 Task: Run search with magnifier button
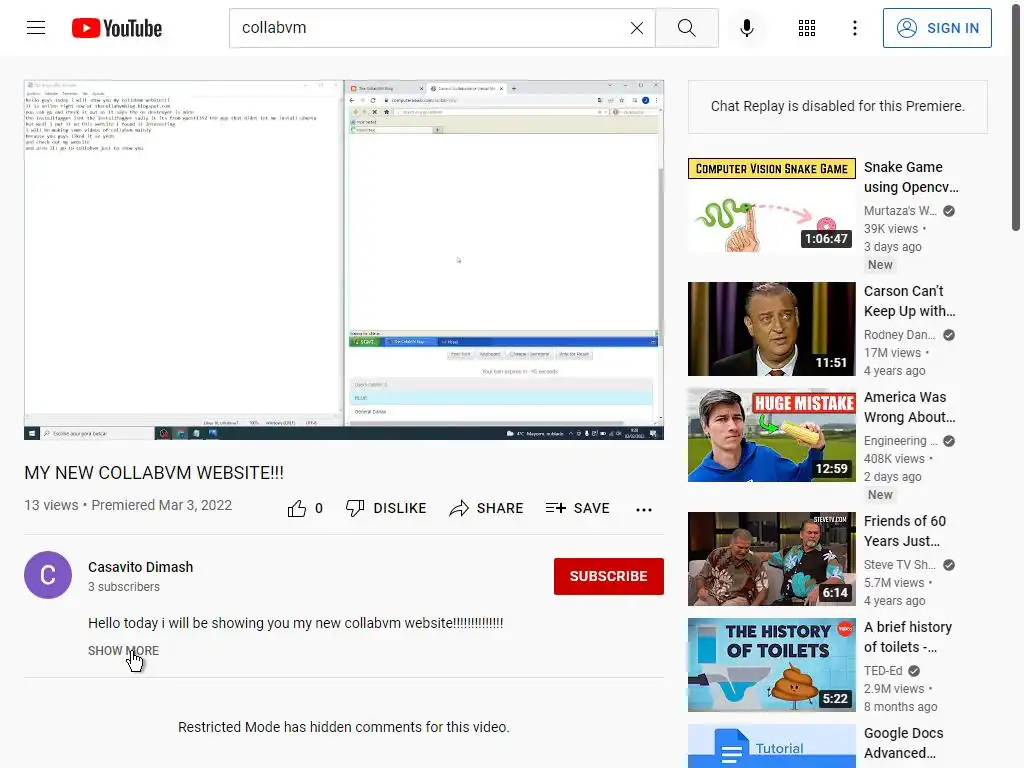[x=686, y=28]
